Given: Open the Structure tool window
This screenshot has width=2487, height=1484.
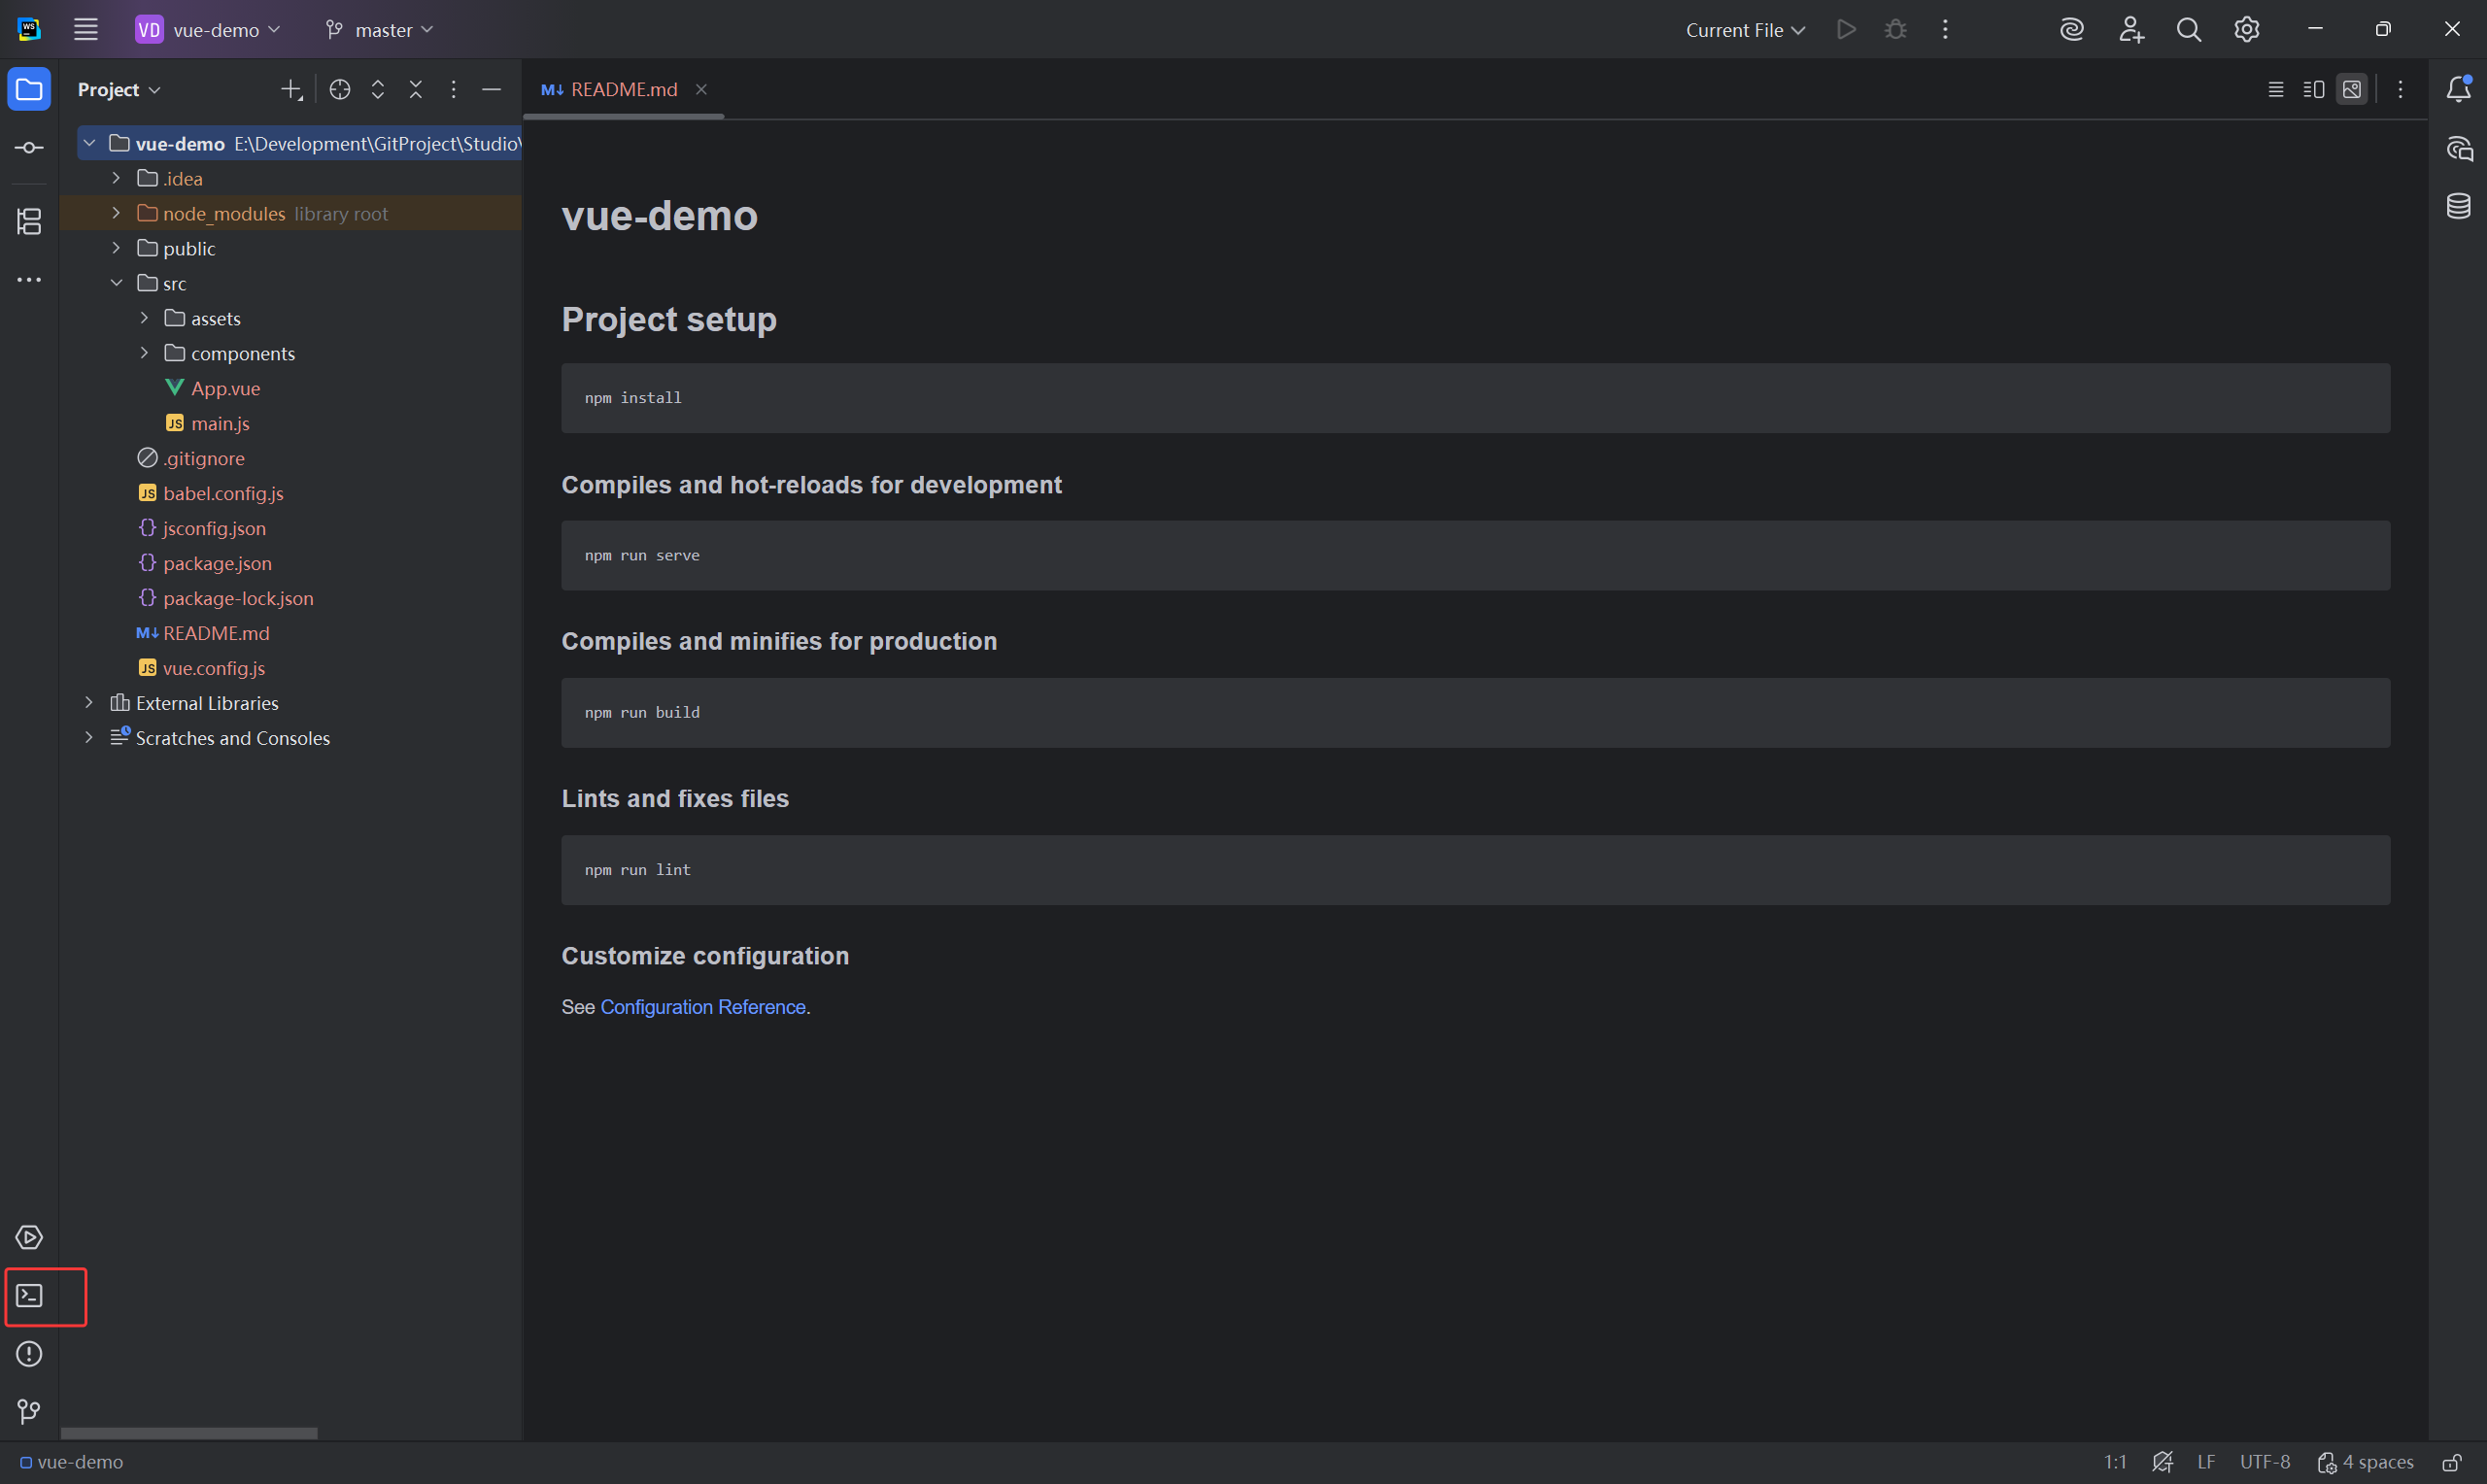Looking at the screenshot, I should click(29, 221).
